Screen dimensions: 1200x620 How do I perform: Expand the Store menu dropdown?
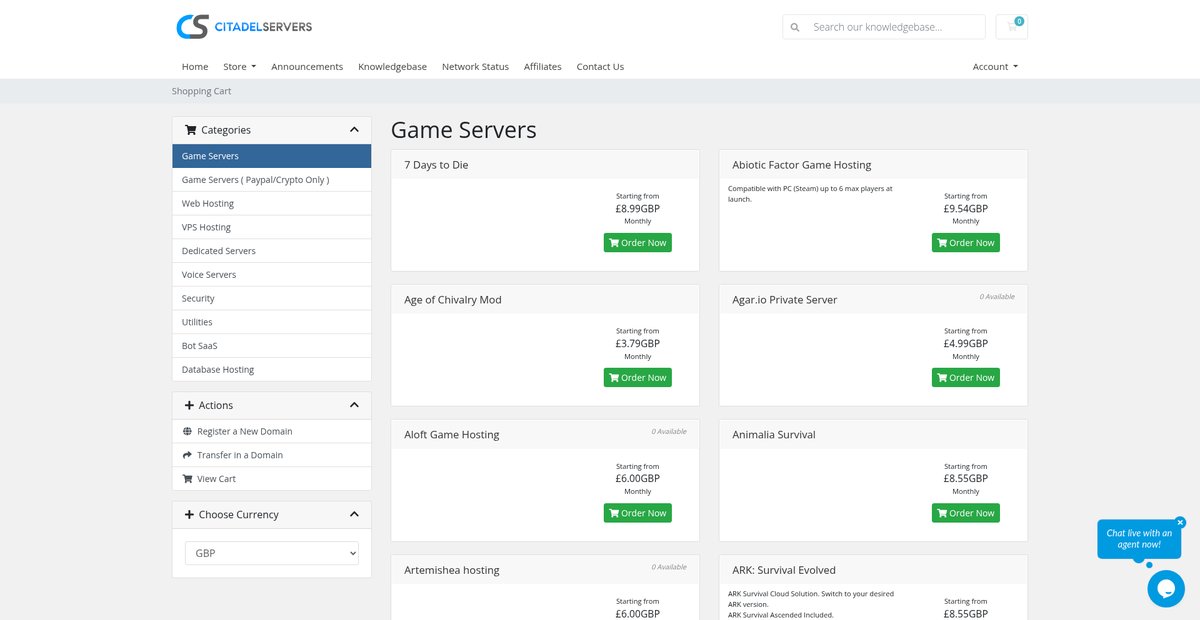[239, 67]
